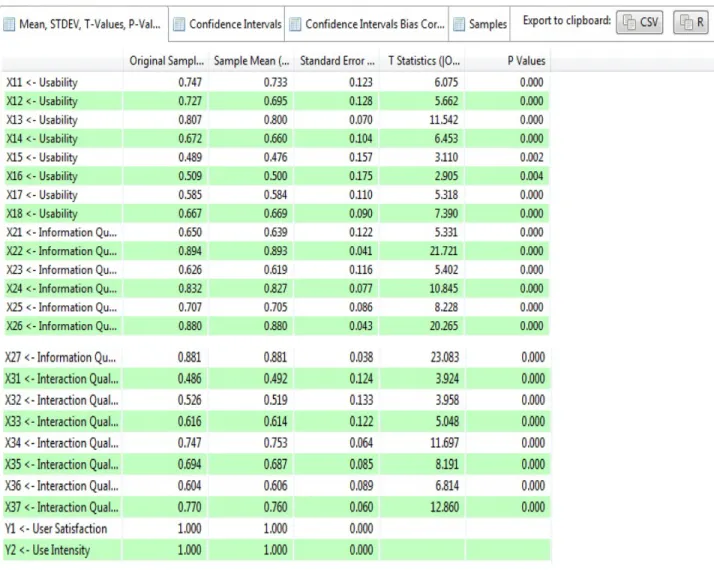The height and width of the screenshot is (570, 714).
Task: Click the table icon on the Samples tab
Action: 459,24
